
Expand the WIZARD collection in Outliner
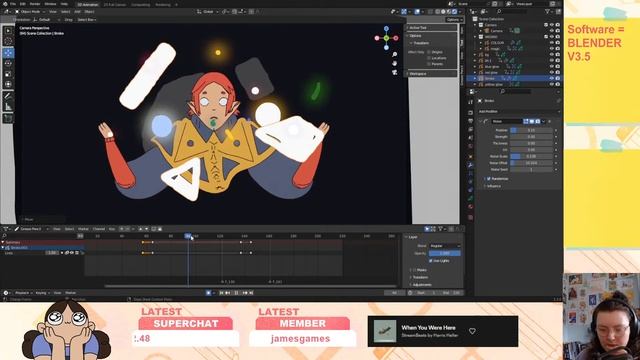tap(476, 37)
